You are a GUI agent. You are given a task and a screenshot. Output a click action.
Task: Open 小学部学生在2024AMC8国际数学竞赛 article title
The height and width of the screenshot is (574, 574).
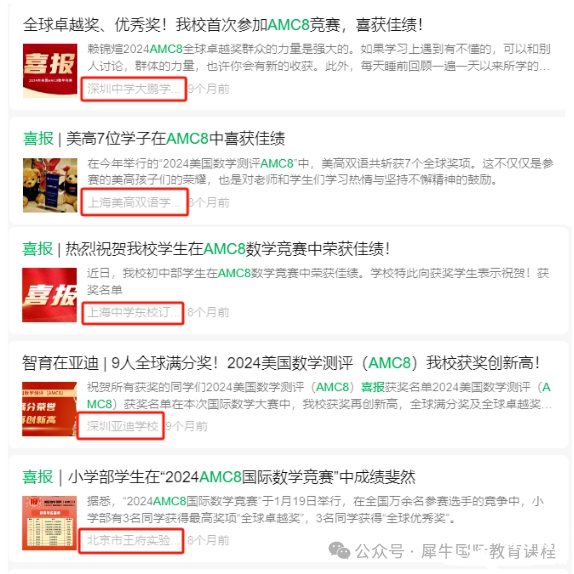pos(219,477)
